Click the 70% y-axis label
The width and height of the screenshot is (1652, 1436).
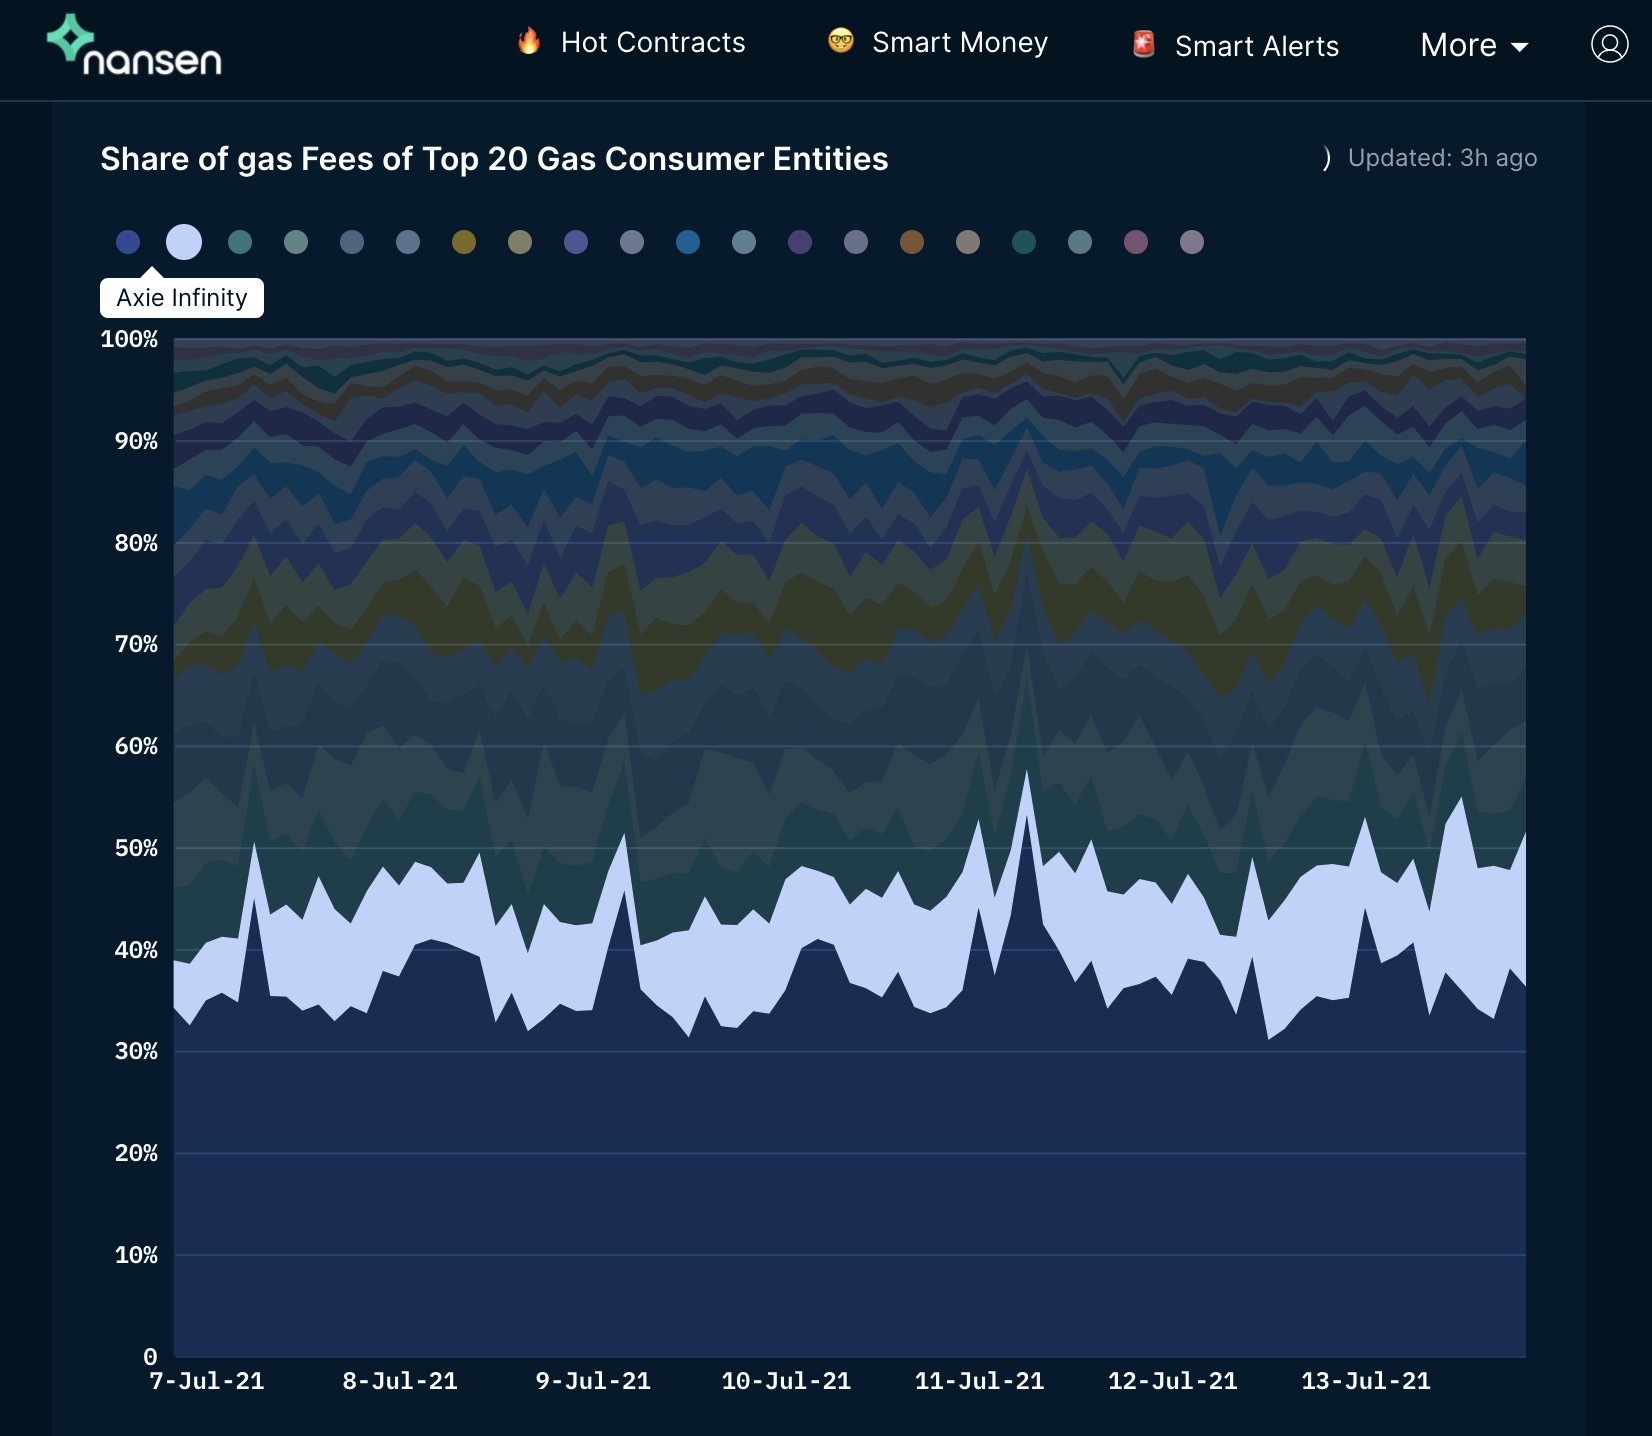tap(136, 644)
